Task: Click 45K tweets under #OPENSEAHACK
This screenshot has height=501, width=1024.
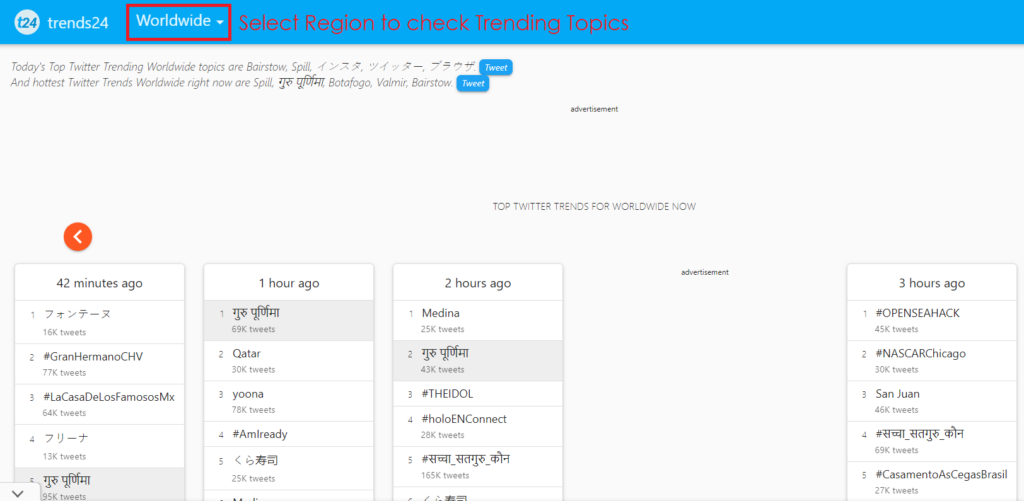Action: point(896,329)
